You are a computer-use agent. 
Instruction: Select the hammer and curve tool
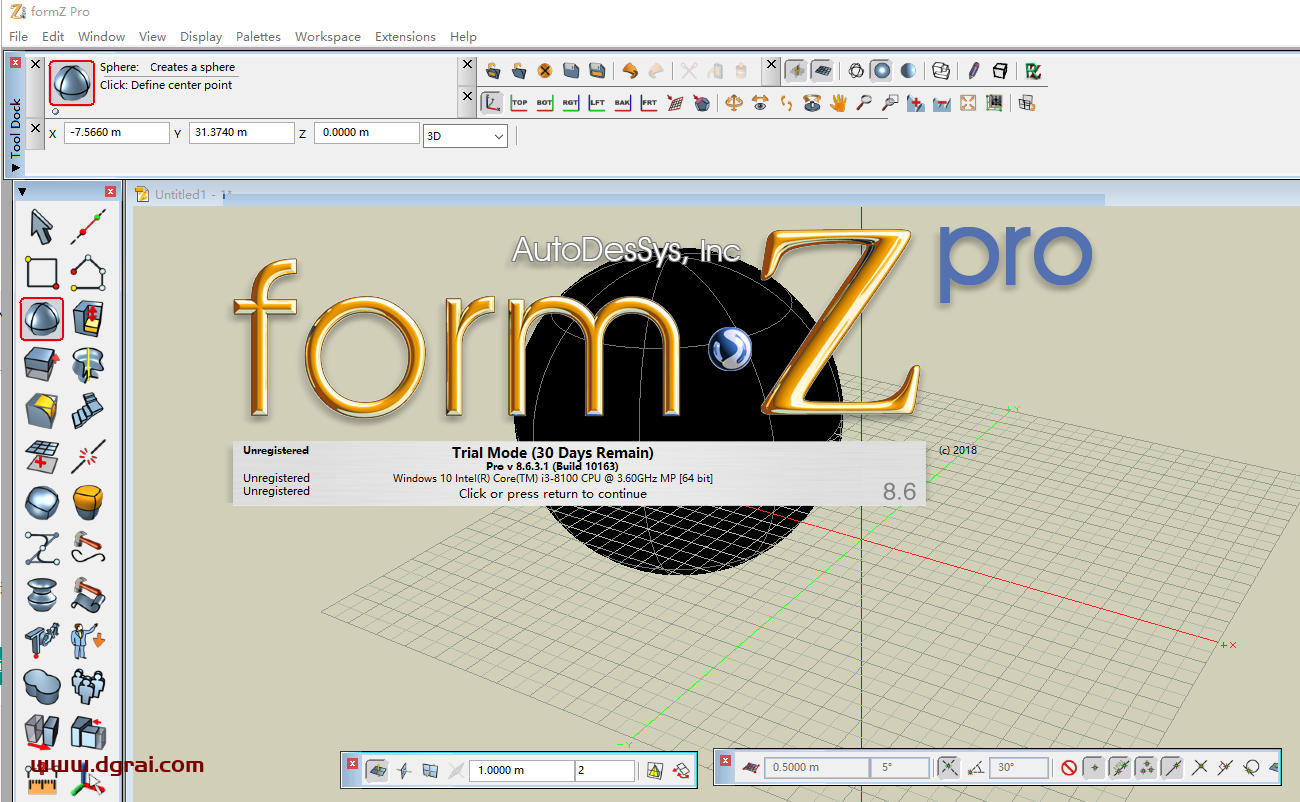pyautogui.click(x=89, y=548)
